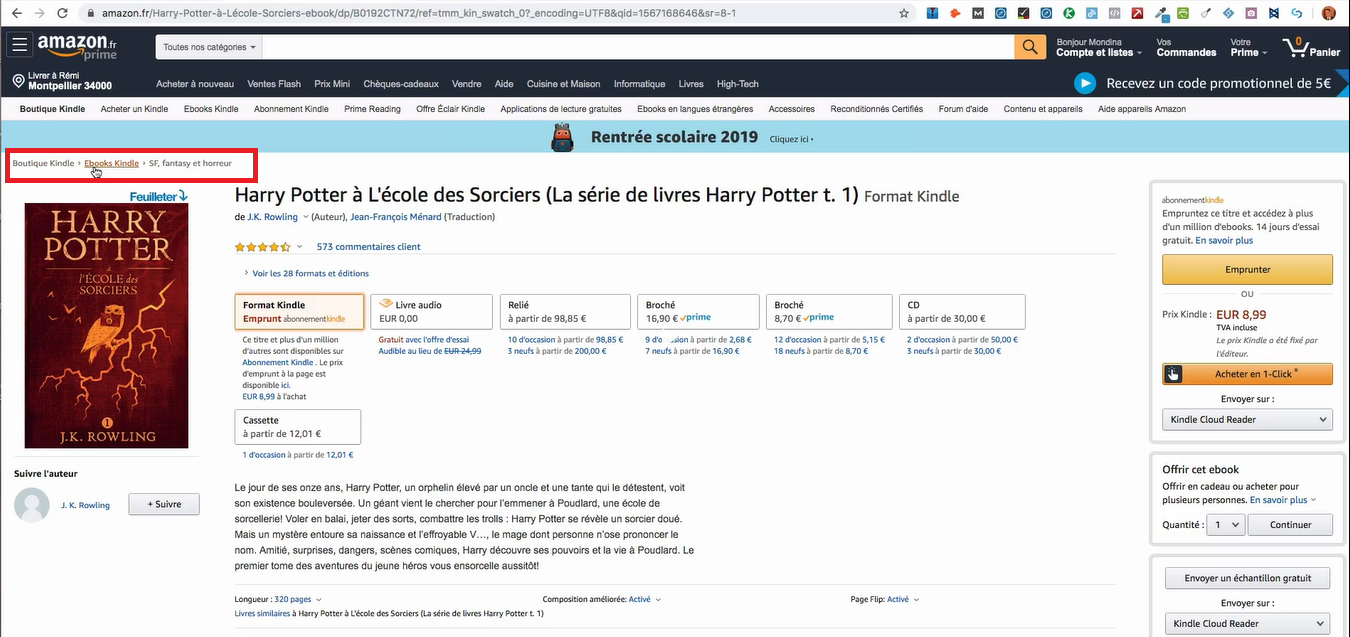Select the Livre audio format
Image resolution: width=1350 pixels, height=637 pixels.
[431, 312]
